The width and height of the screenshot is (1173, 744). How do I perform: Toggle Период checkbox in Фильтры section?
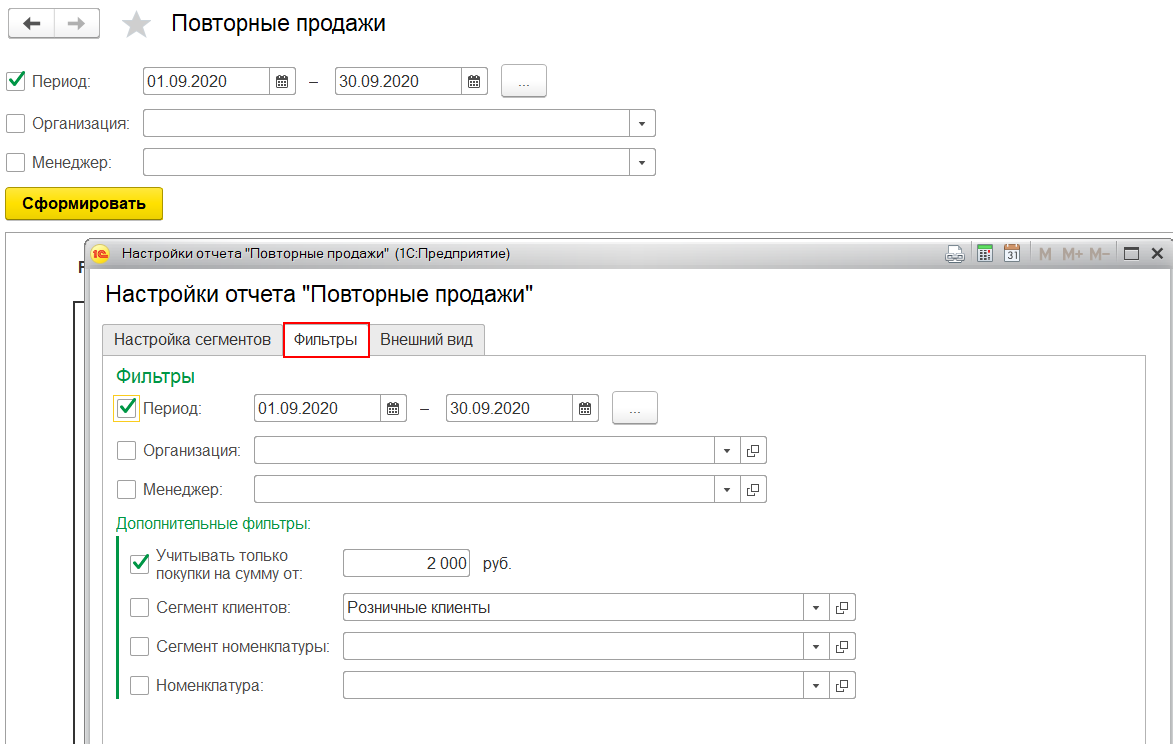[x=126, y=408]
